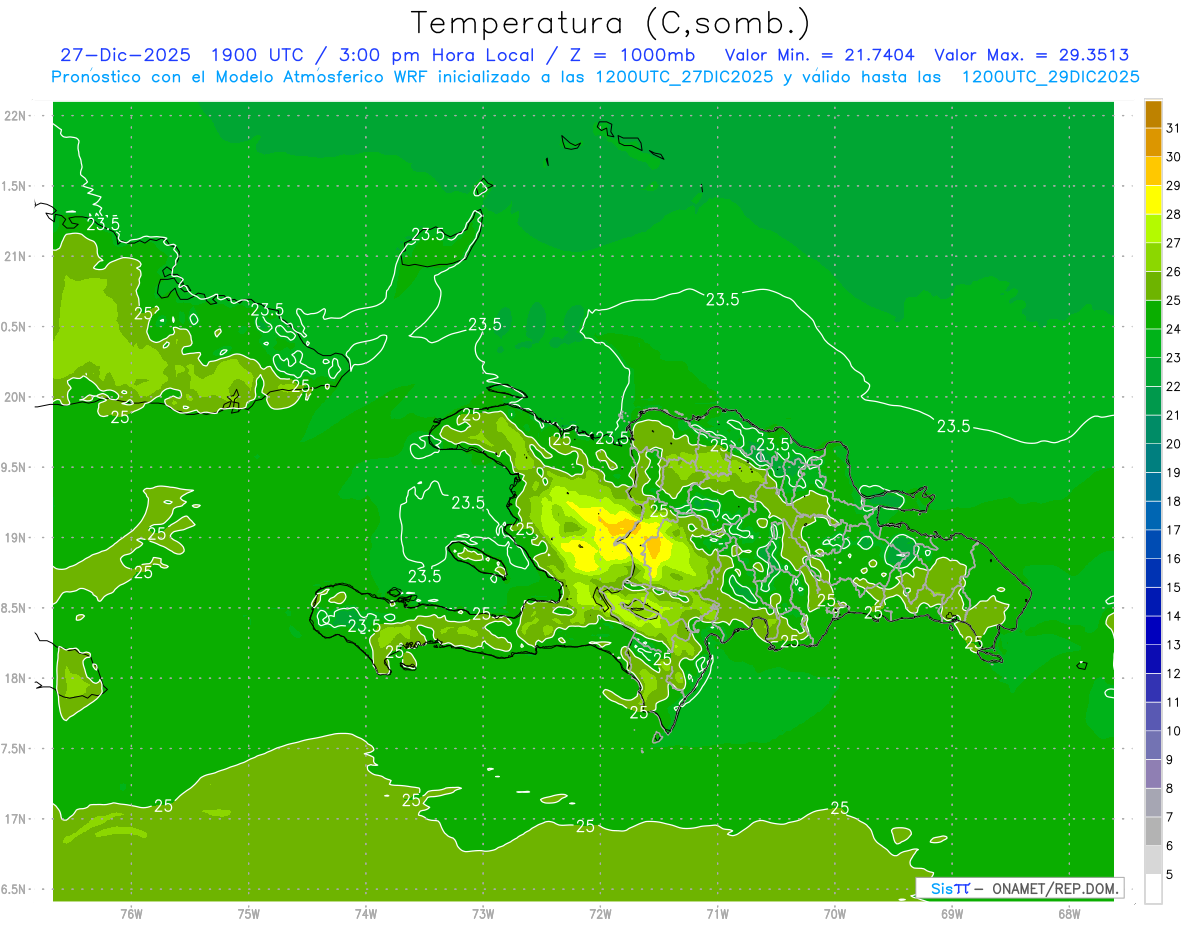This screenshot has width=1200, height=927.
Task: Click the "68W" longitude label
Action: point(1069,913)
